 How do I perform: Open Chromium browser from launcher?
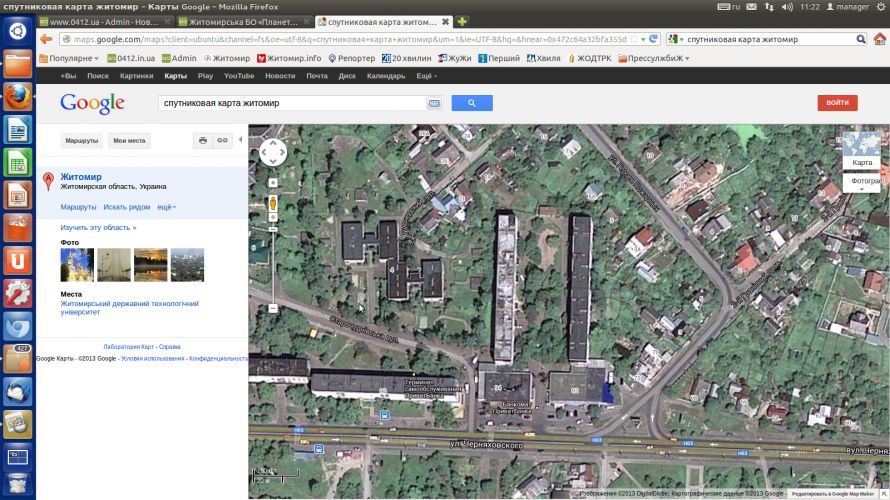tap(18, 326)
